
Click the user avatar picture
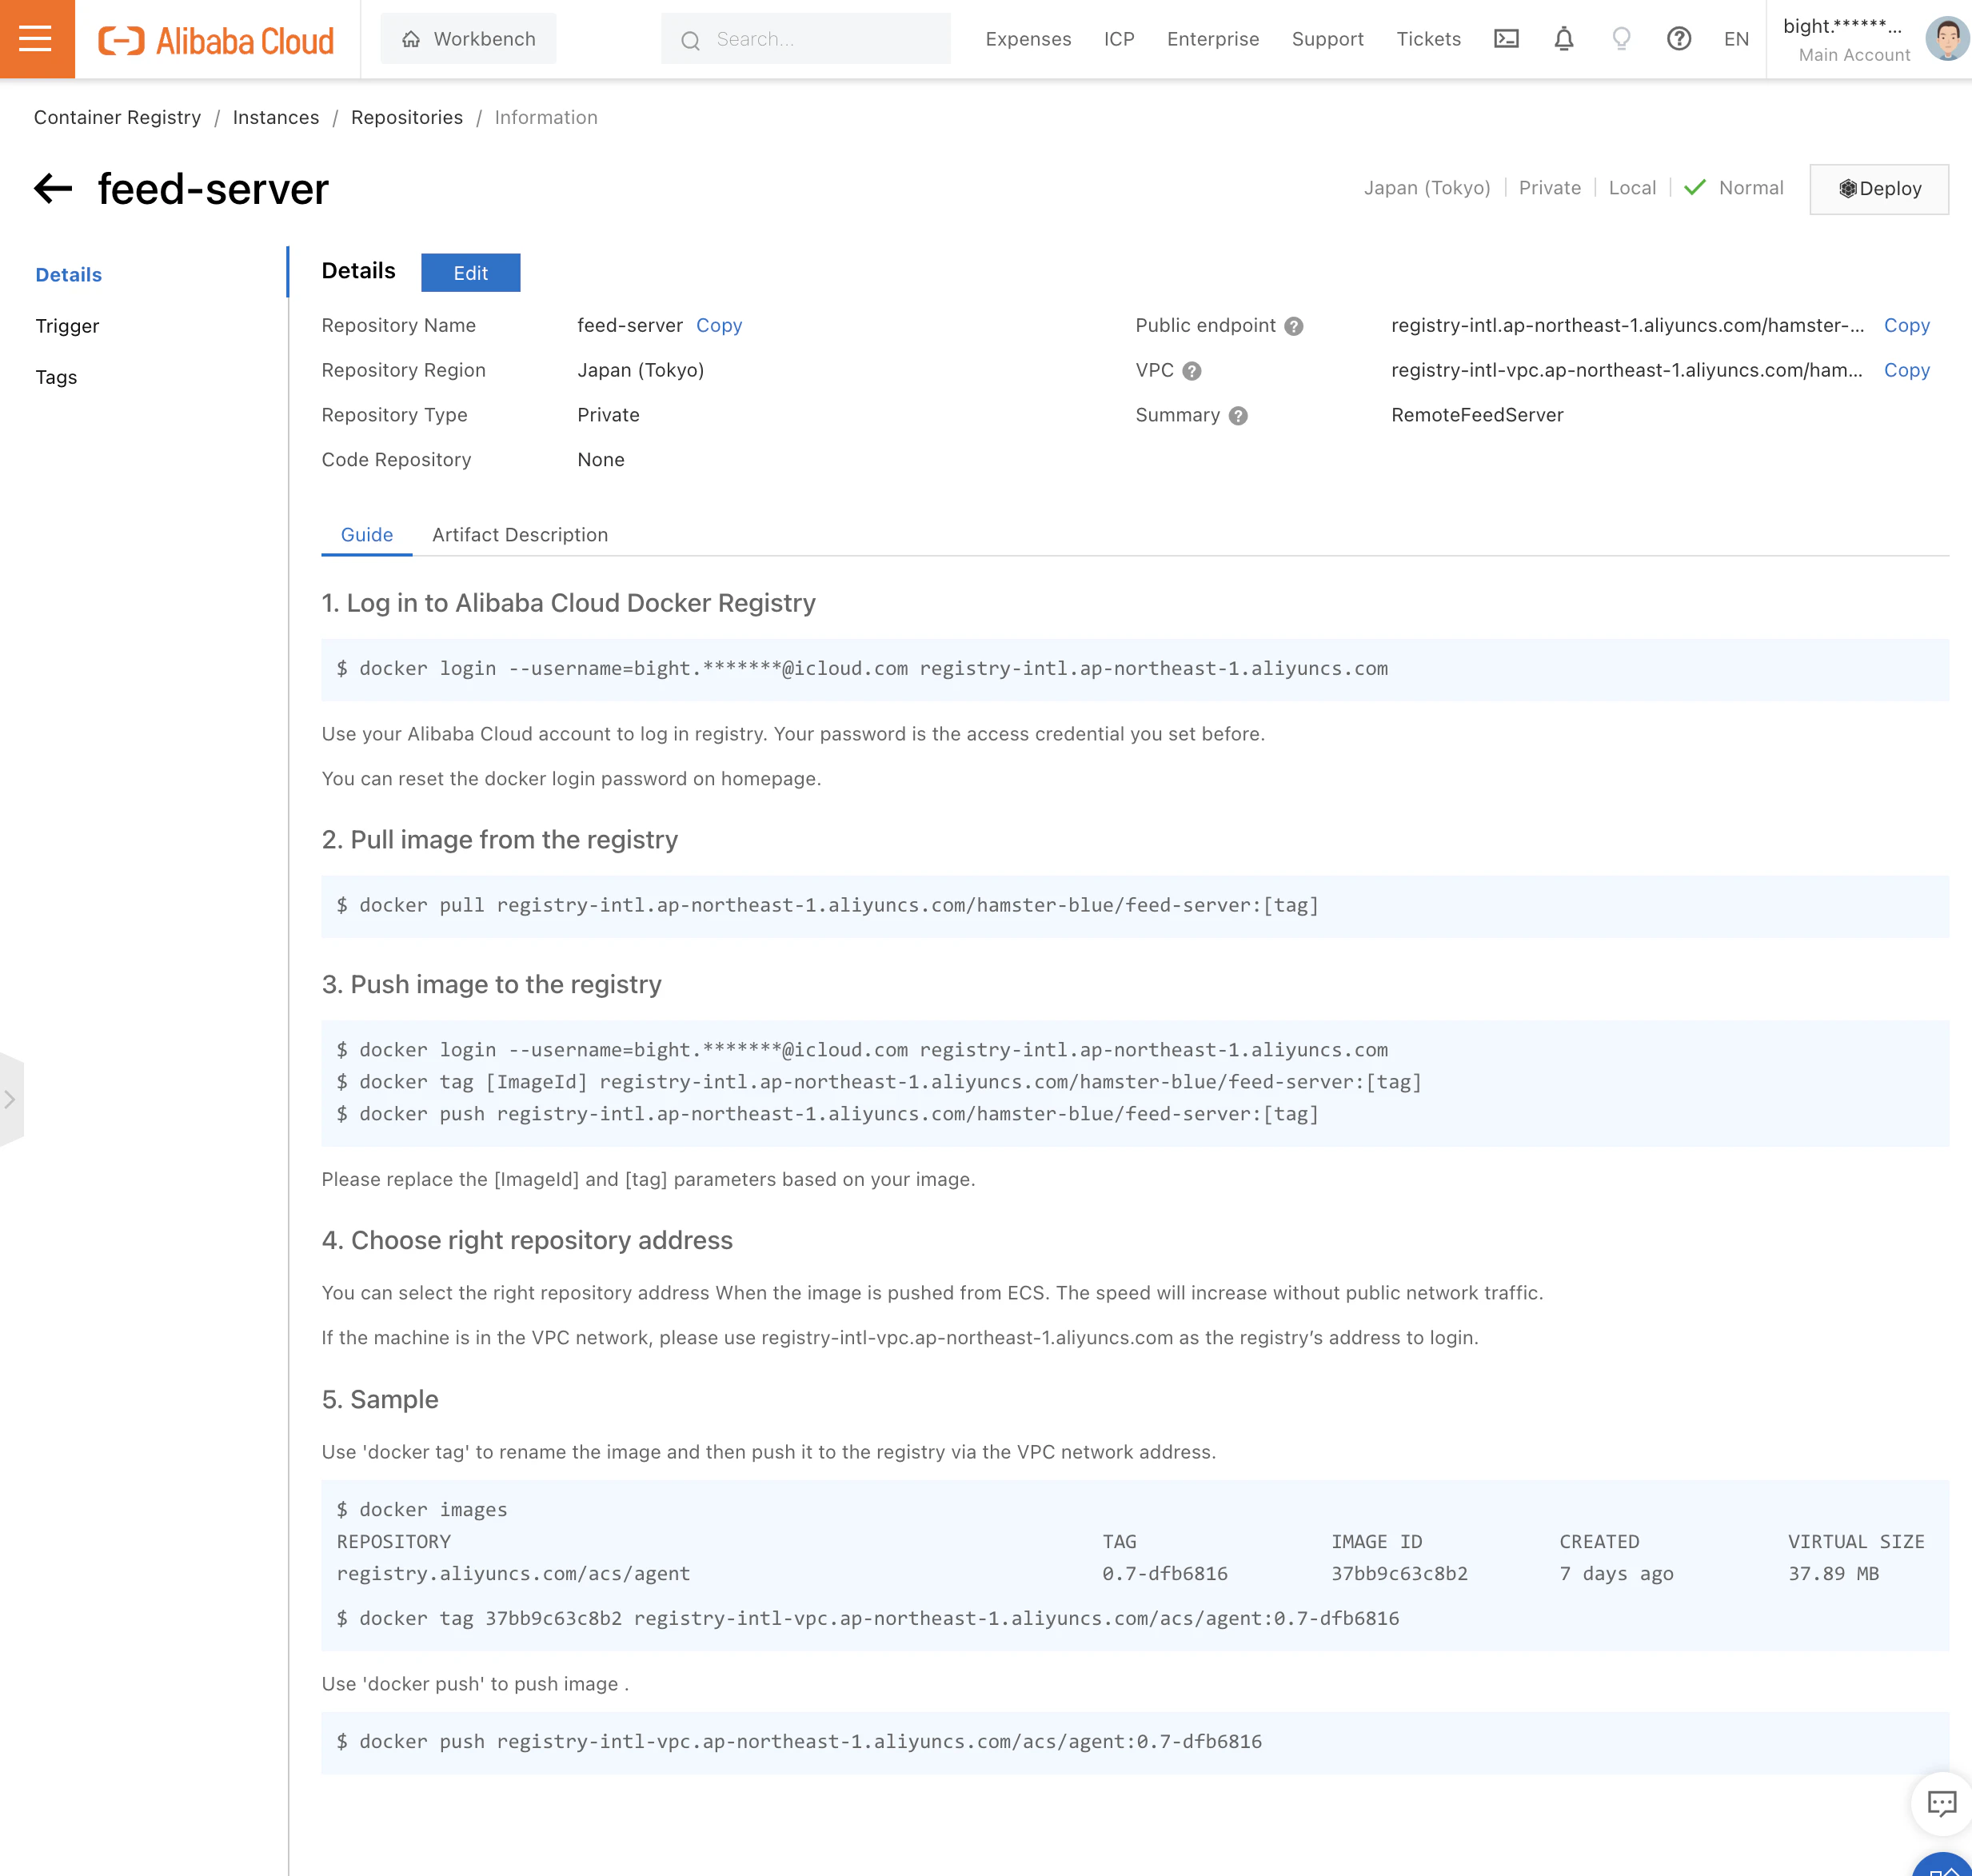point(1946,39)
